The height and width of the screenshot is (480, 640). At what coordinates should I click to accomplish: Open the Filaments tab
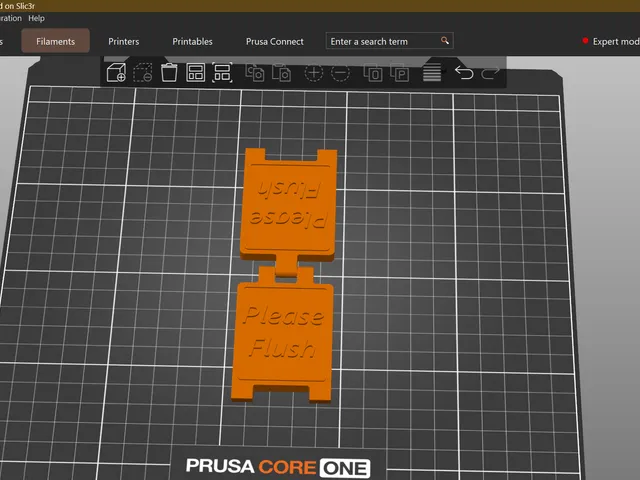coord(56,41)
